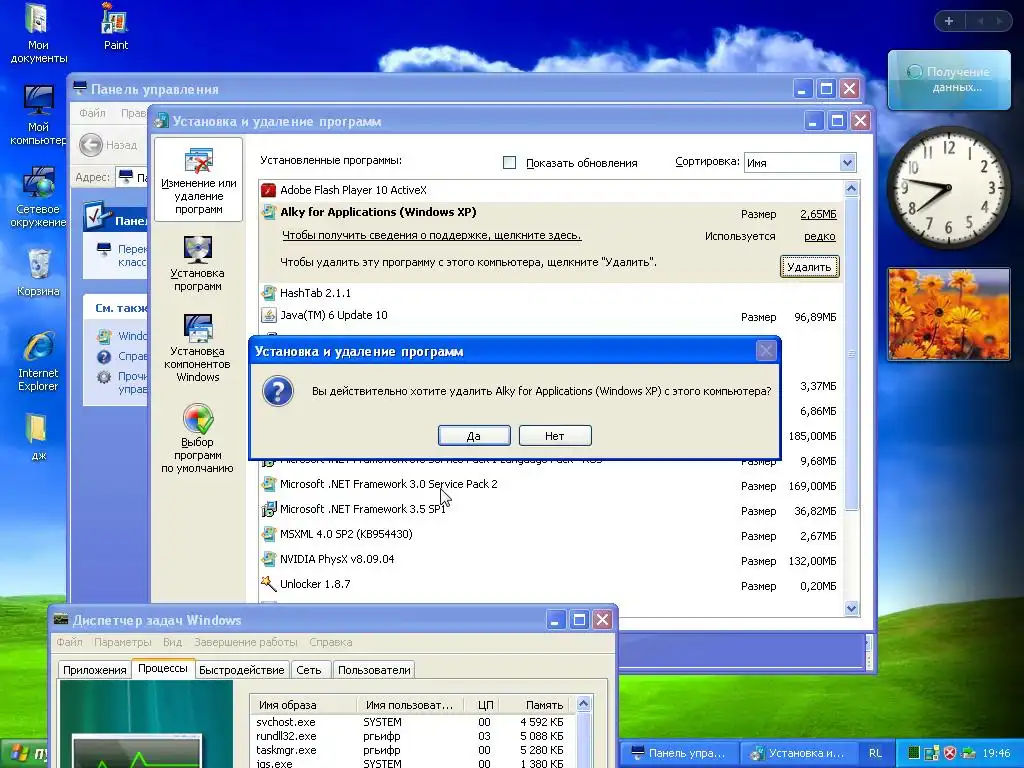The image size is (1024, 768).
Task: Open Выбор программ по умолчанию section
Action: click(x=197, y=438)
